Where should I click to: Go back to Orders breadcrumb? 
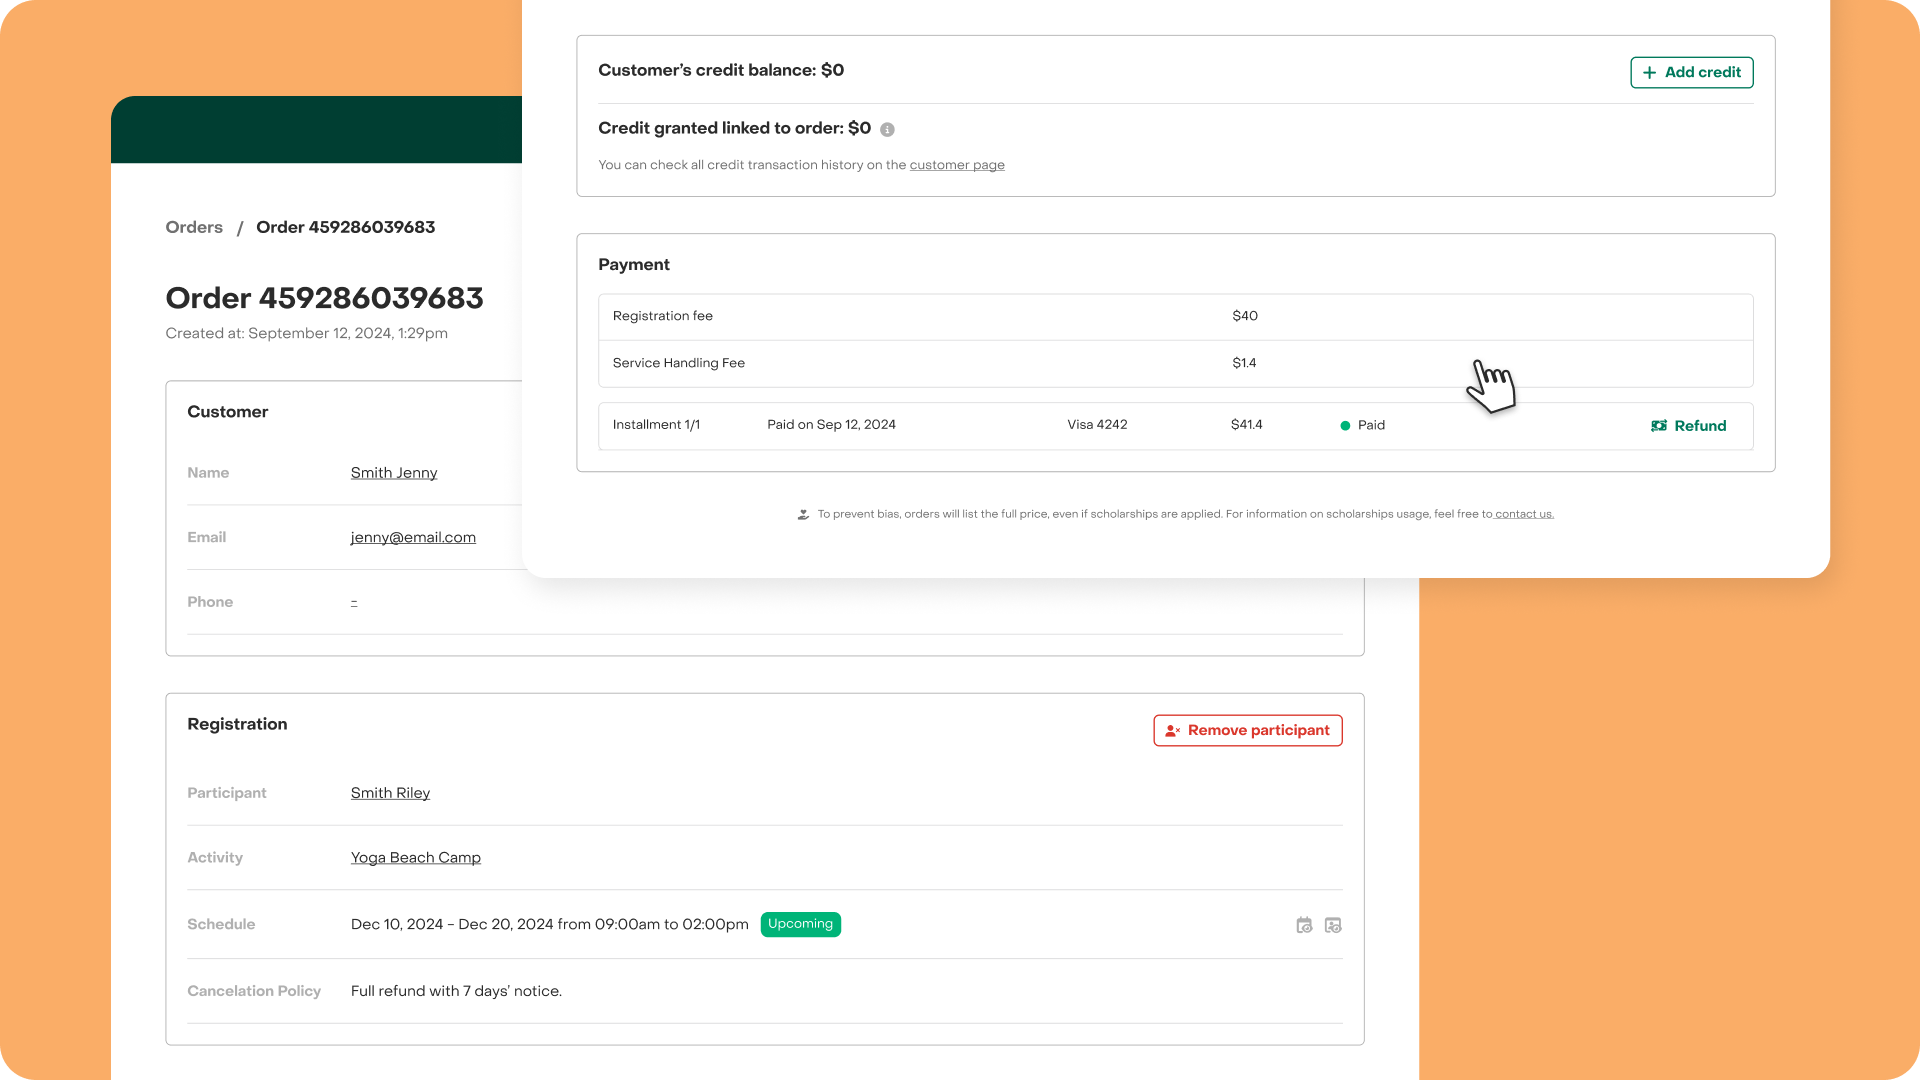194,227
